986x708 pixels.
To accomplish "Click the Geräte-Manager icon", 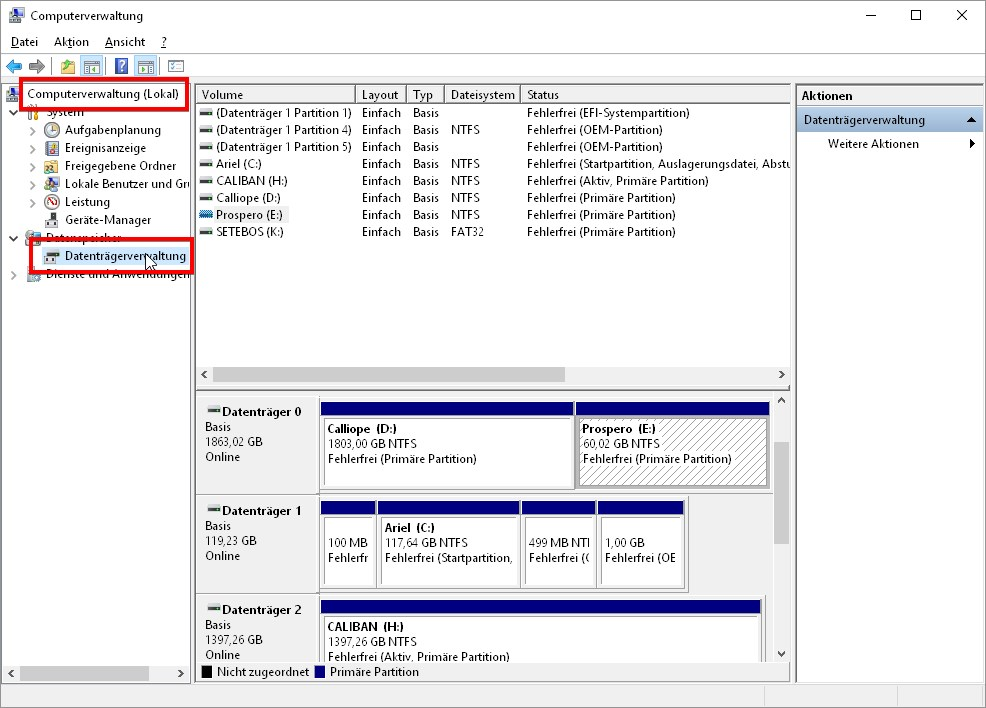I will pos(52,220).
